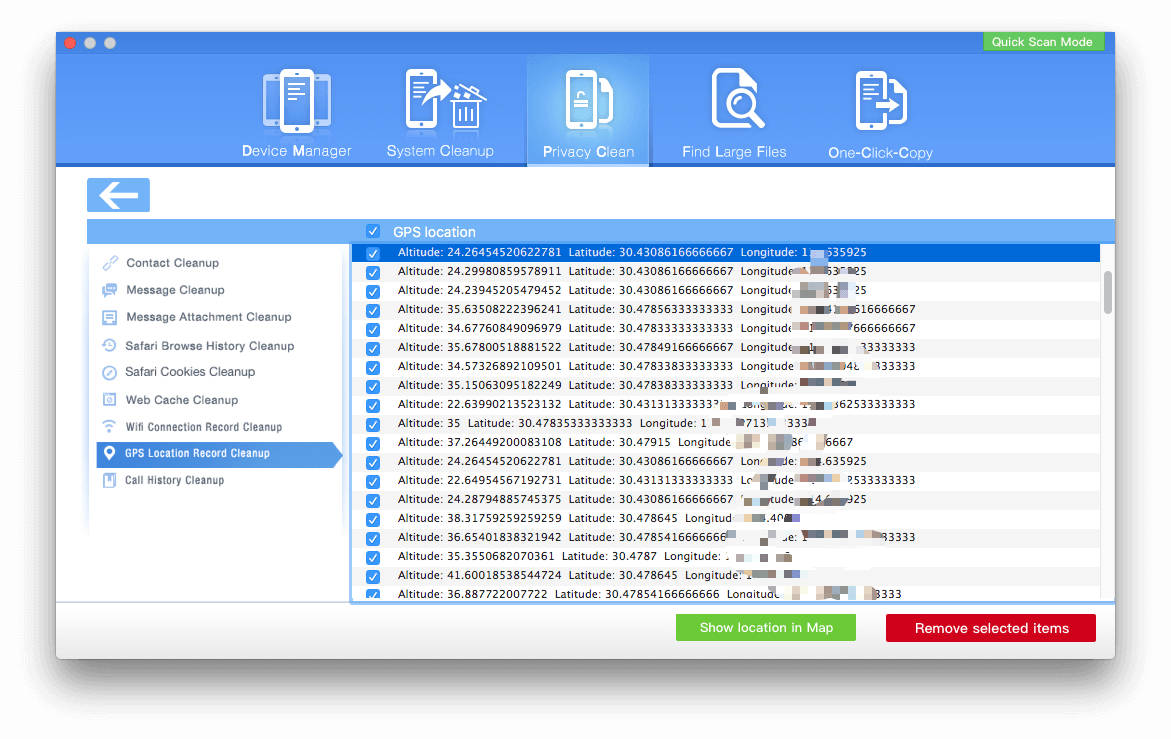Screen dimensions: 1171x739
Task: Click Remove selected items
Action: tap(991, 628)
